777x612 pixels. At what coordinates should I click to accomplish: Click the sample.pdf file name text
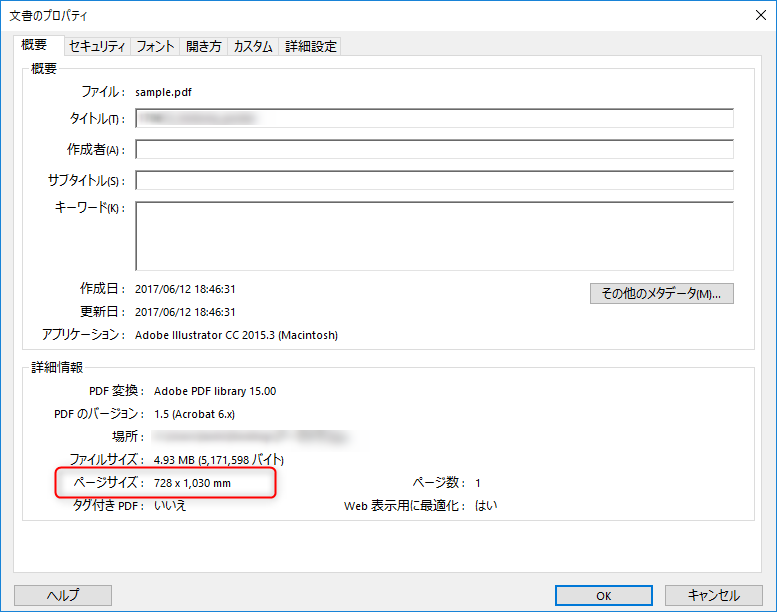pos(163,92)
